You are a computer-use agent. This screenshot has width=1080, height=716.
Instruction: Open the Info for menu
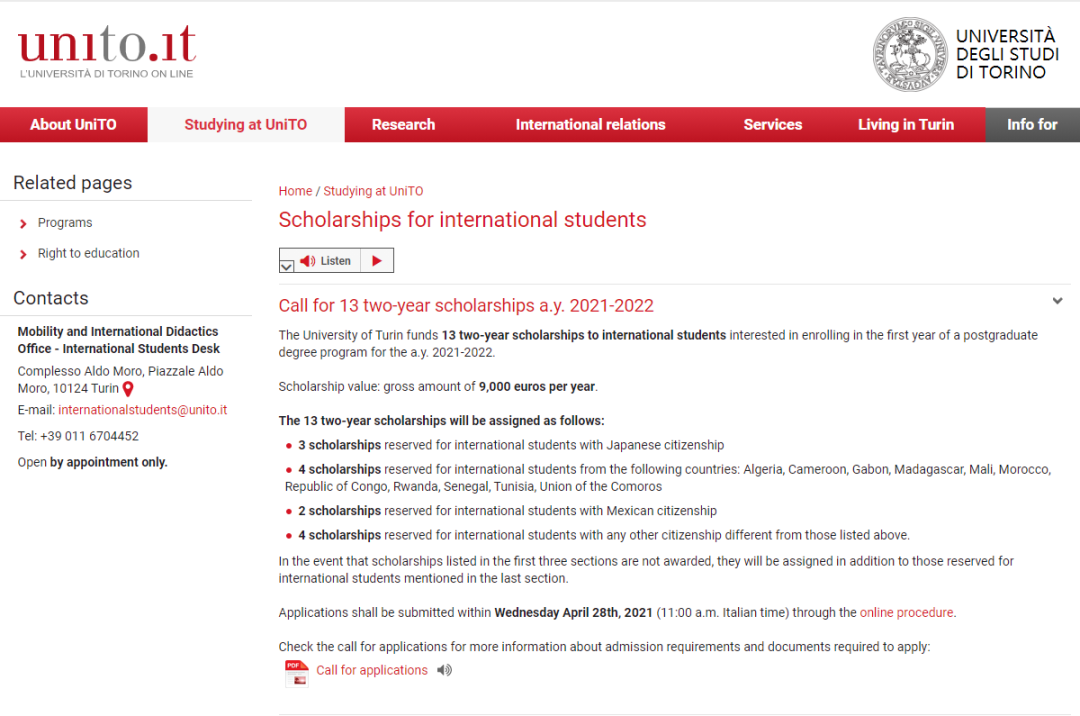(x=1032, y=125)
